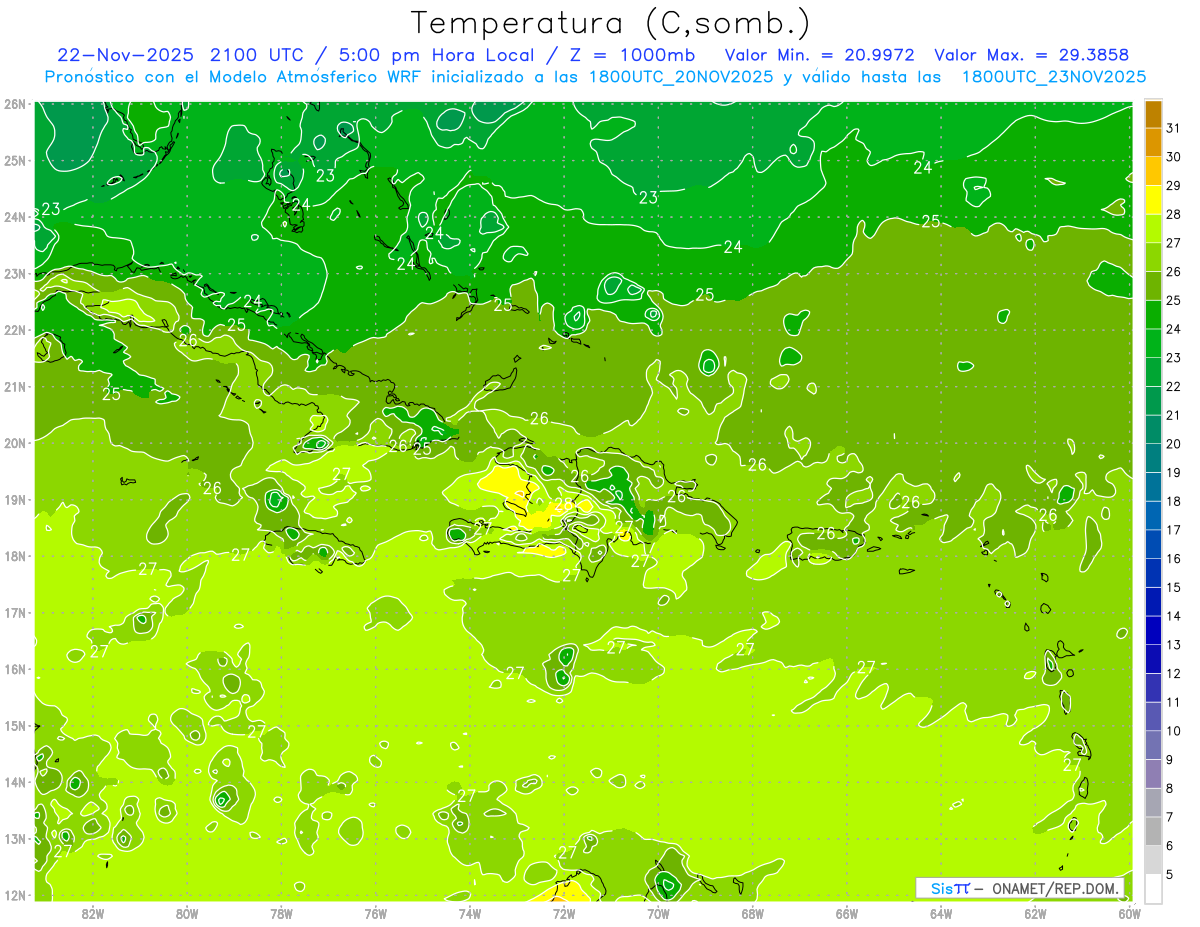This screenshot has height=927, width=1200.
Task: Click the 70W longitude axis label
Action: pyautogui.click(x=658, y=913)
